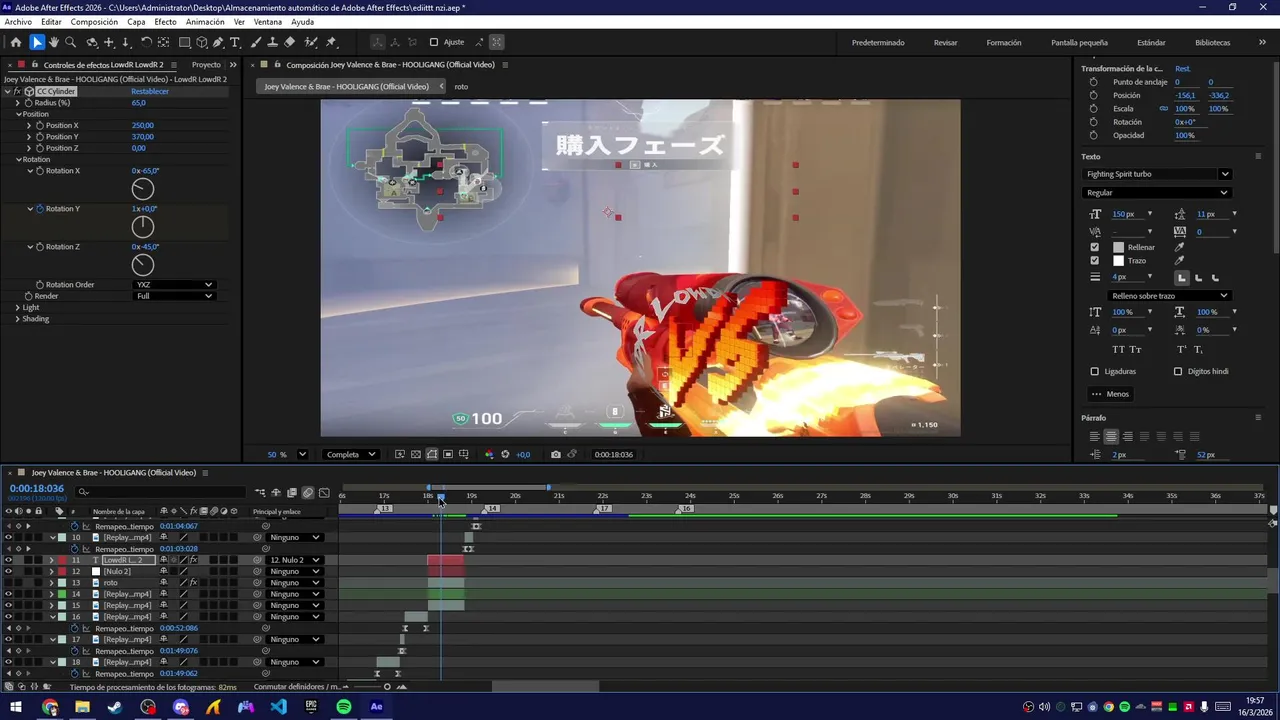Open the parent dropdown 12. Nulo 2

[294, 560]
